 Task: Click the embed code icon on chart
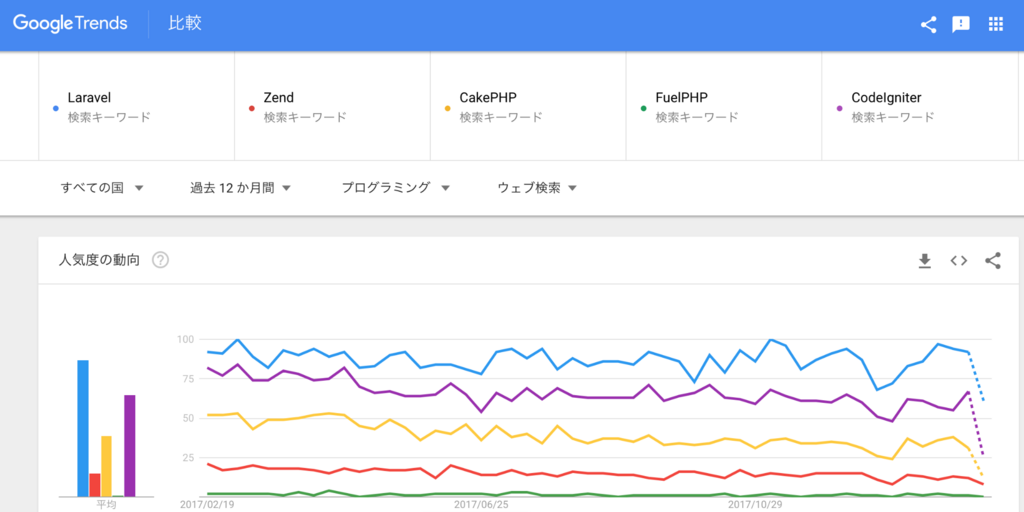(958, 261)
